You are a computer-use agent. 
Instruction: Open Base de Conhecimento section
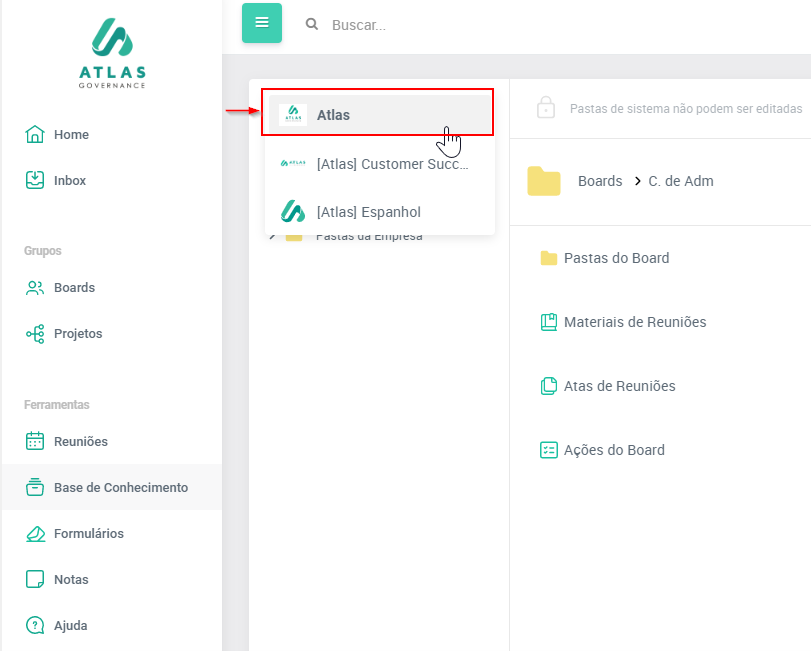[120, 488]
